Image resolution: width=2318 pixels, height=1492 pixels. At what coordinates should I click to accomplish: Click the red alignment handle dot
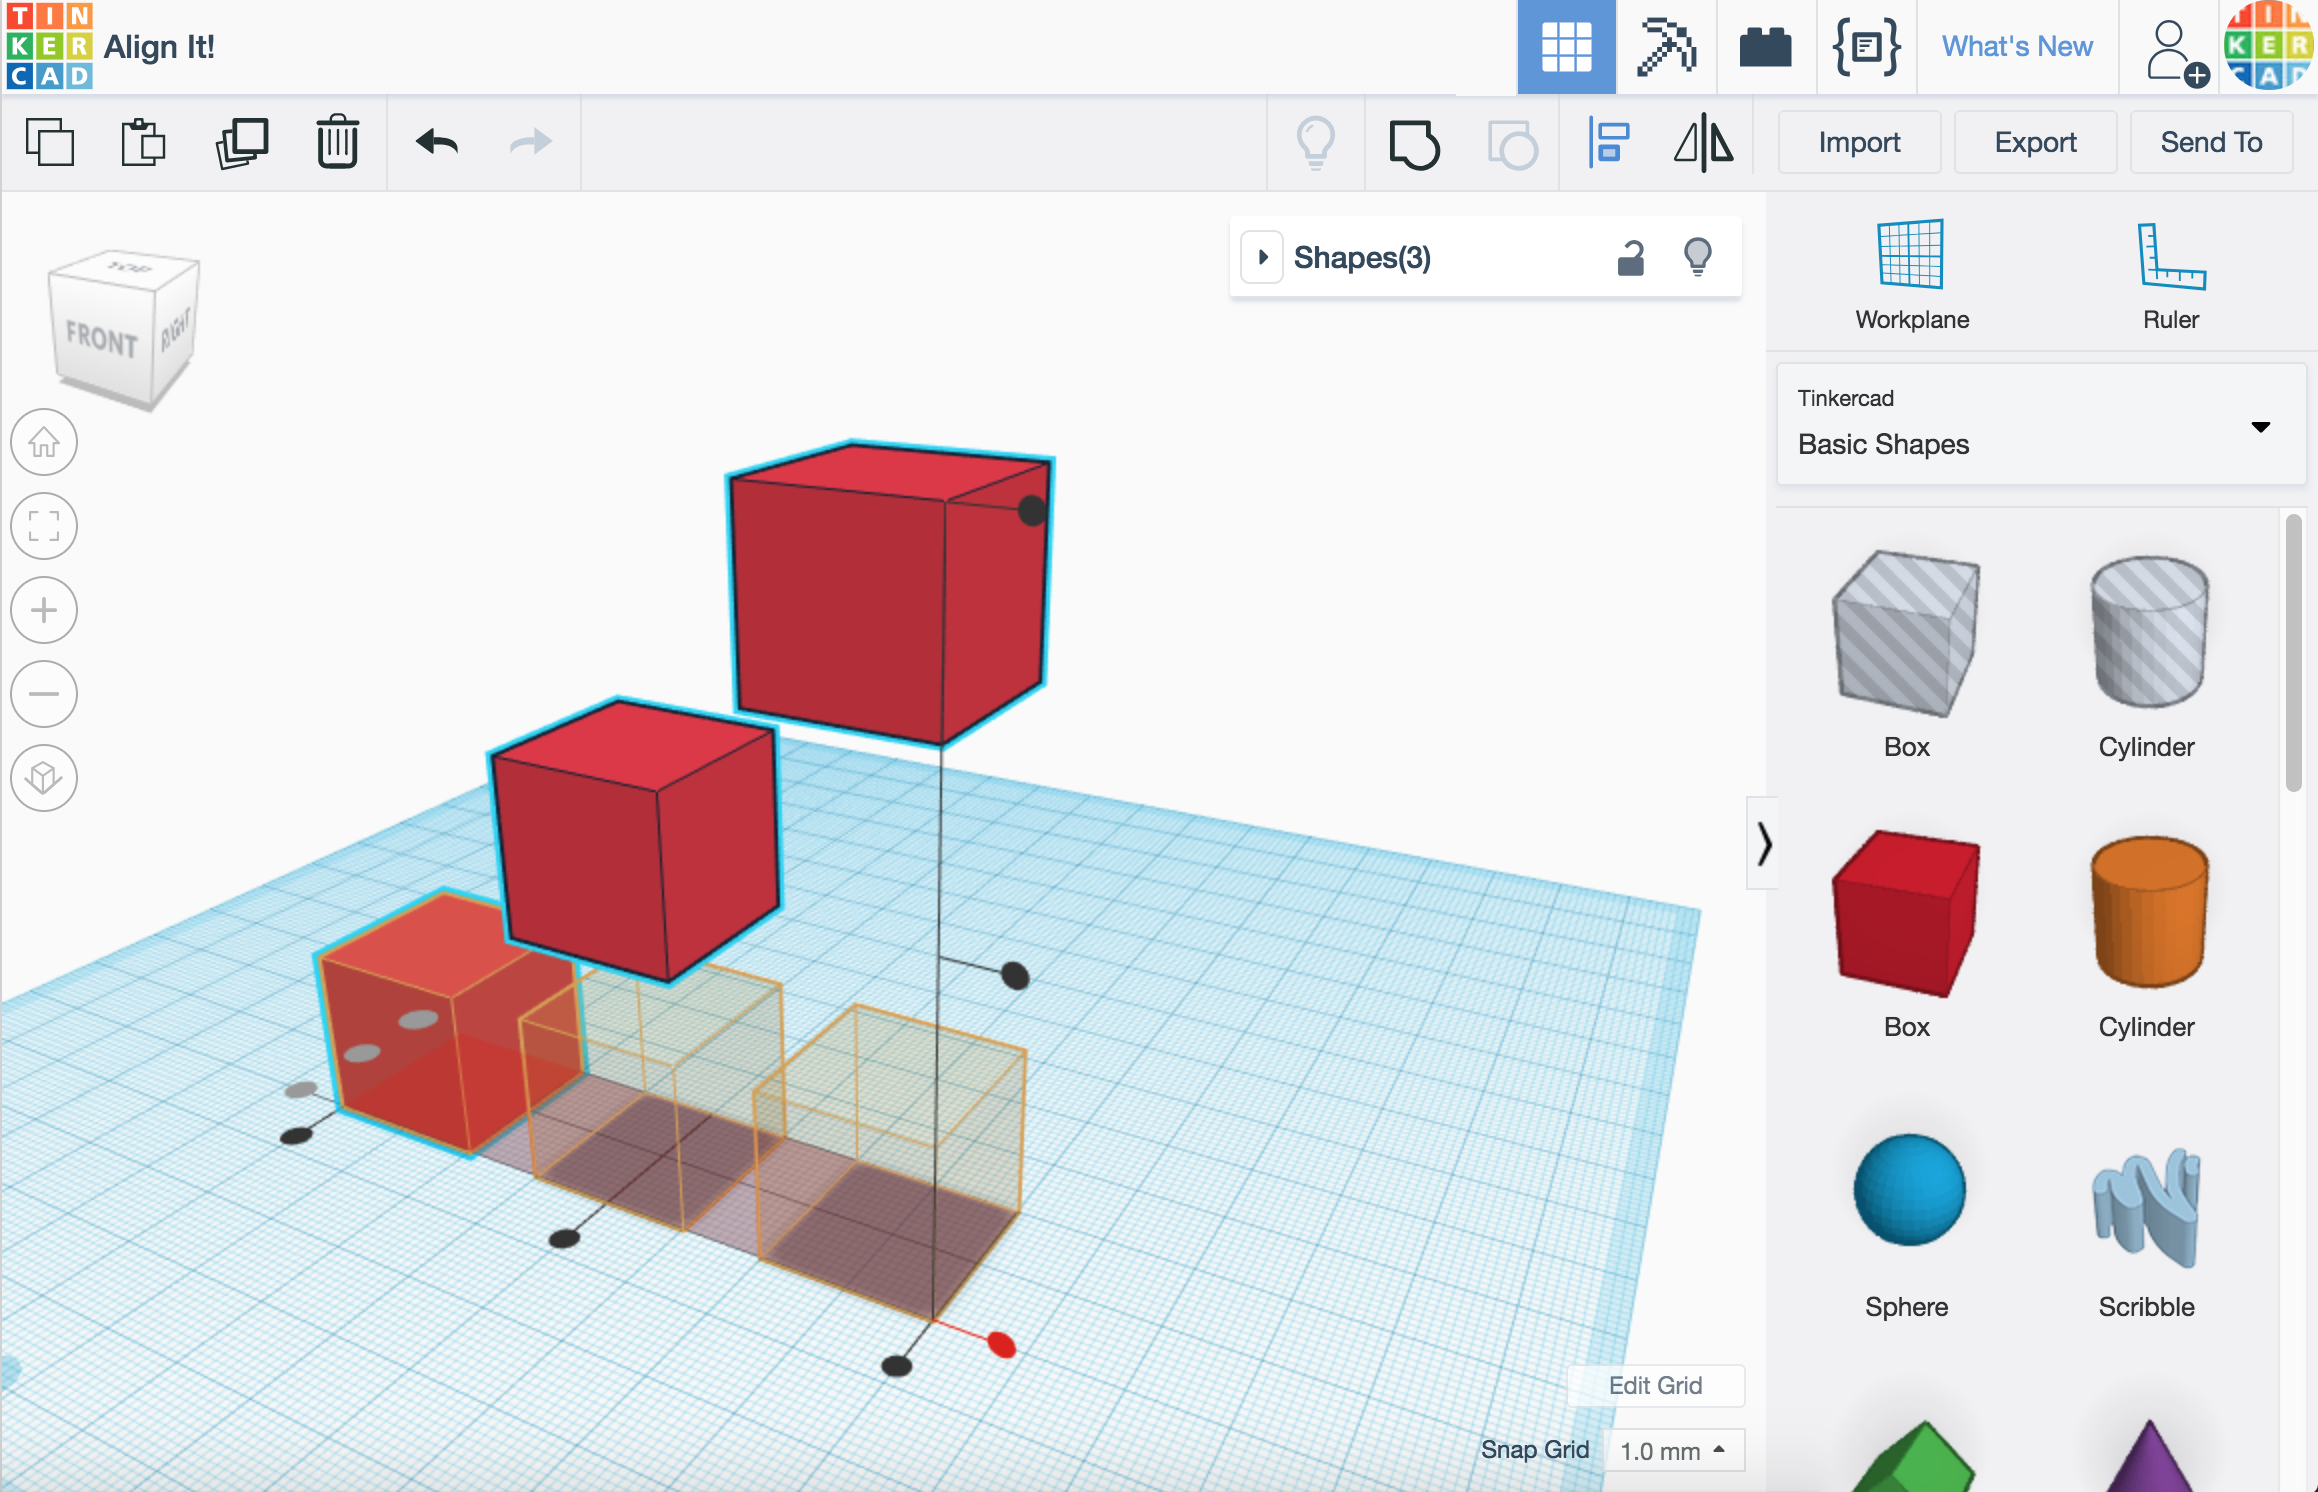click(1001, 1345)
